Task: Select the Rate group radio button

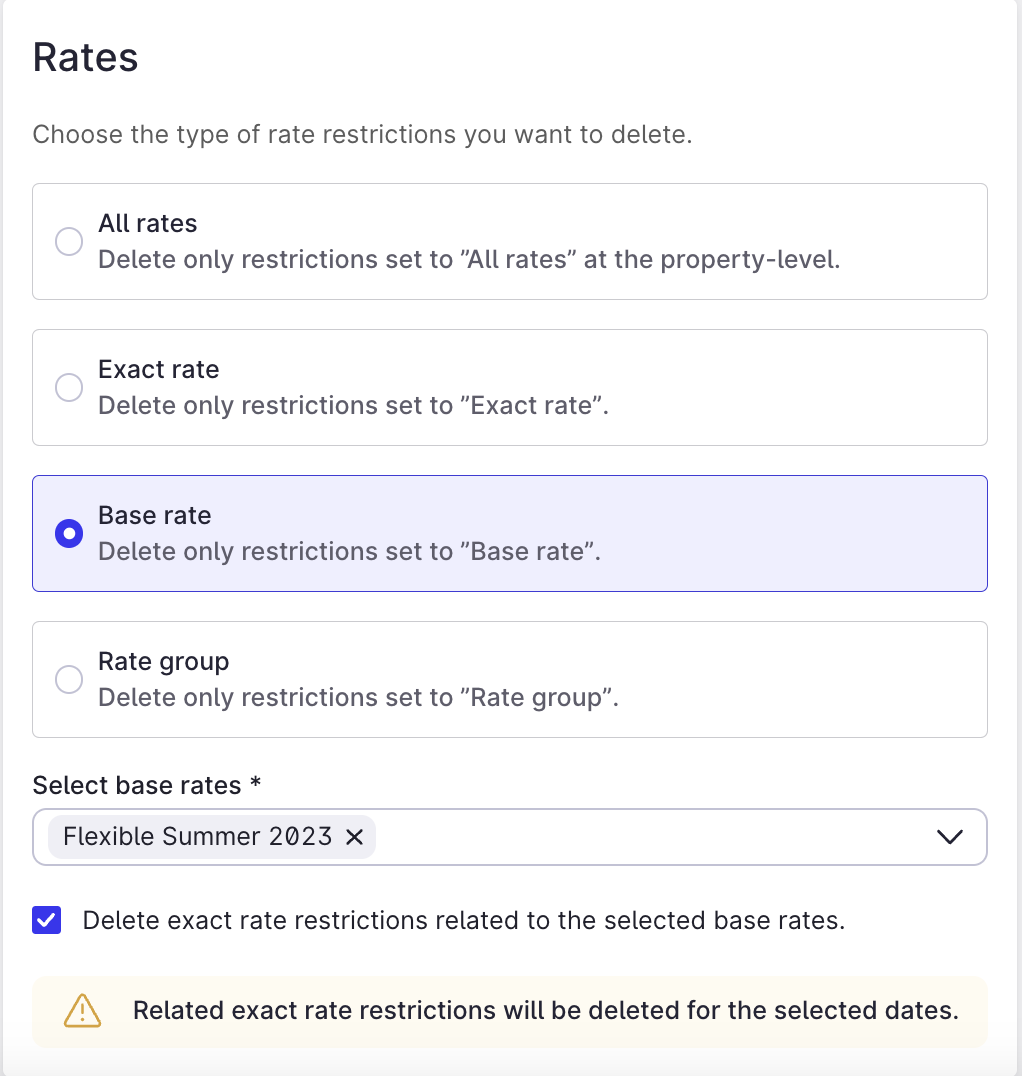Action: [x=69, y=679]
